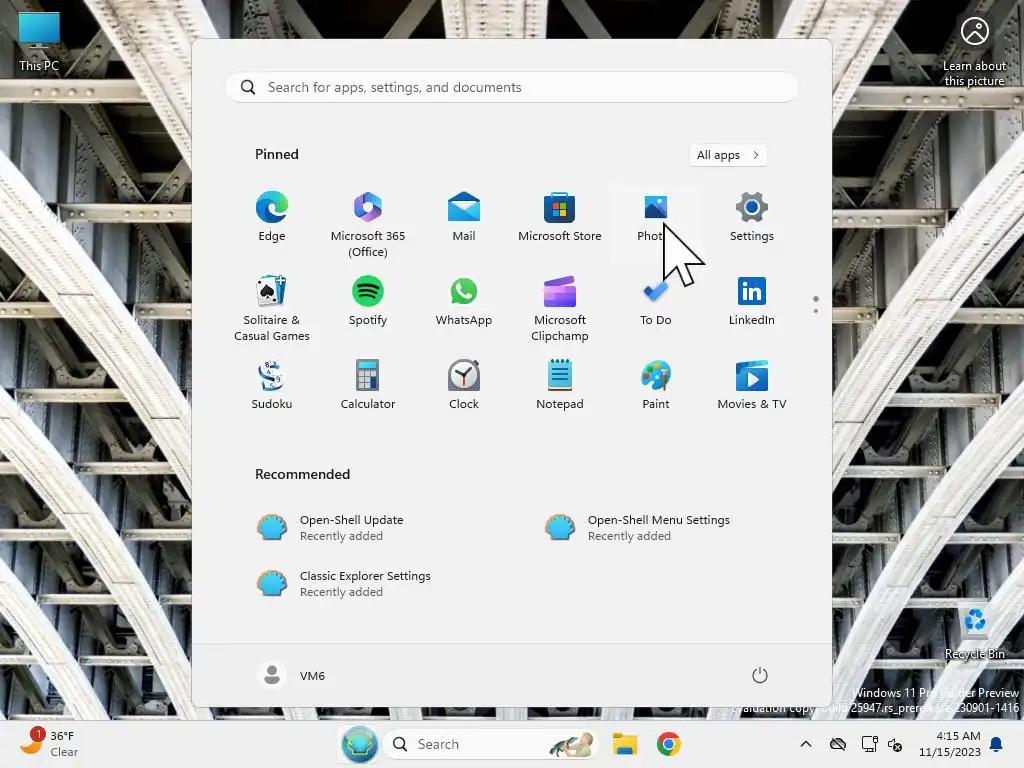Image resolution: width=1024 pixels, height=768 pixels.
Task: Click the Start menu search field
Action: click(x=511, y=87)
